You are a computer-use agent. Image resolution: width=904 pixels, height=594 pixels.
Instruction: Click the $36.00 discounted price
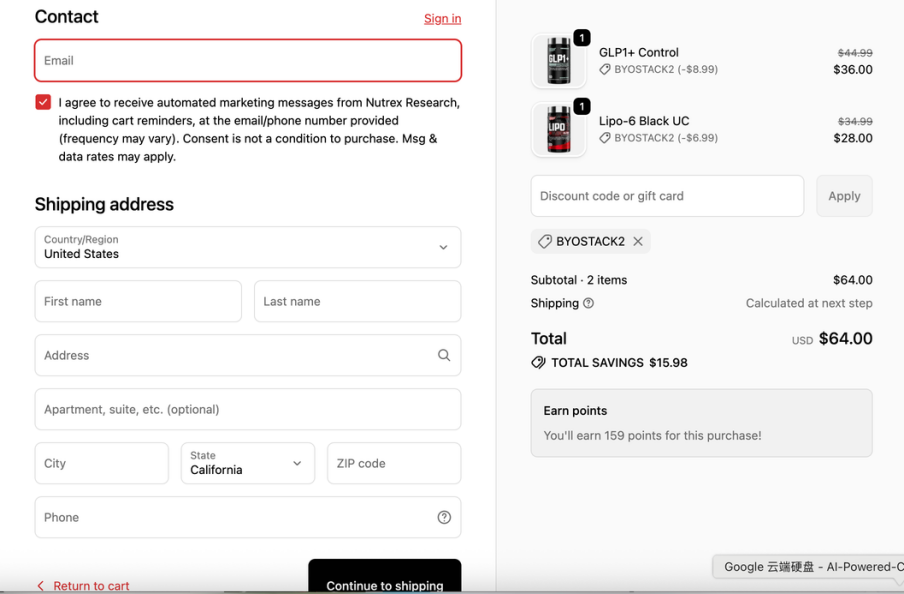click(x=853, y=70)
